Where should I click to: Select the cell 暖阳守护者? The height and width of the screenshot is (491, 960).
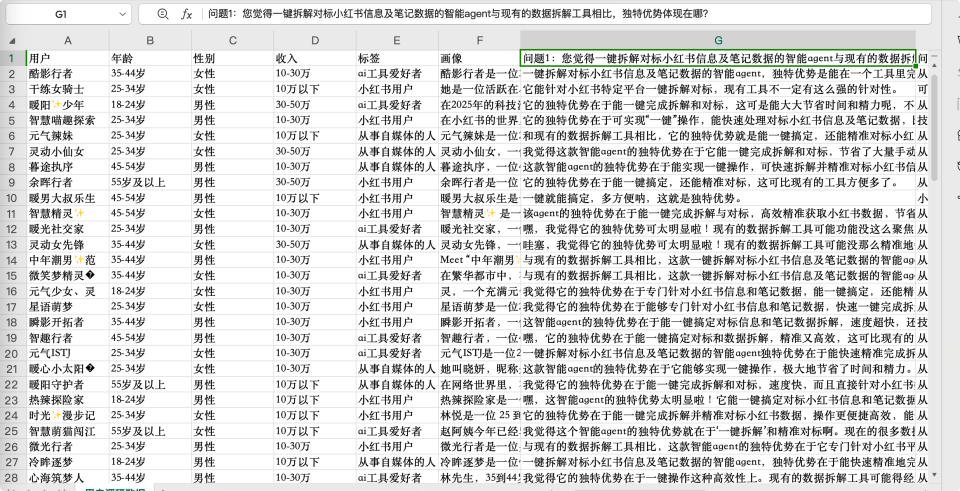click(x=68, y=384)
